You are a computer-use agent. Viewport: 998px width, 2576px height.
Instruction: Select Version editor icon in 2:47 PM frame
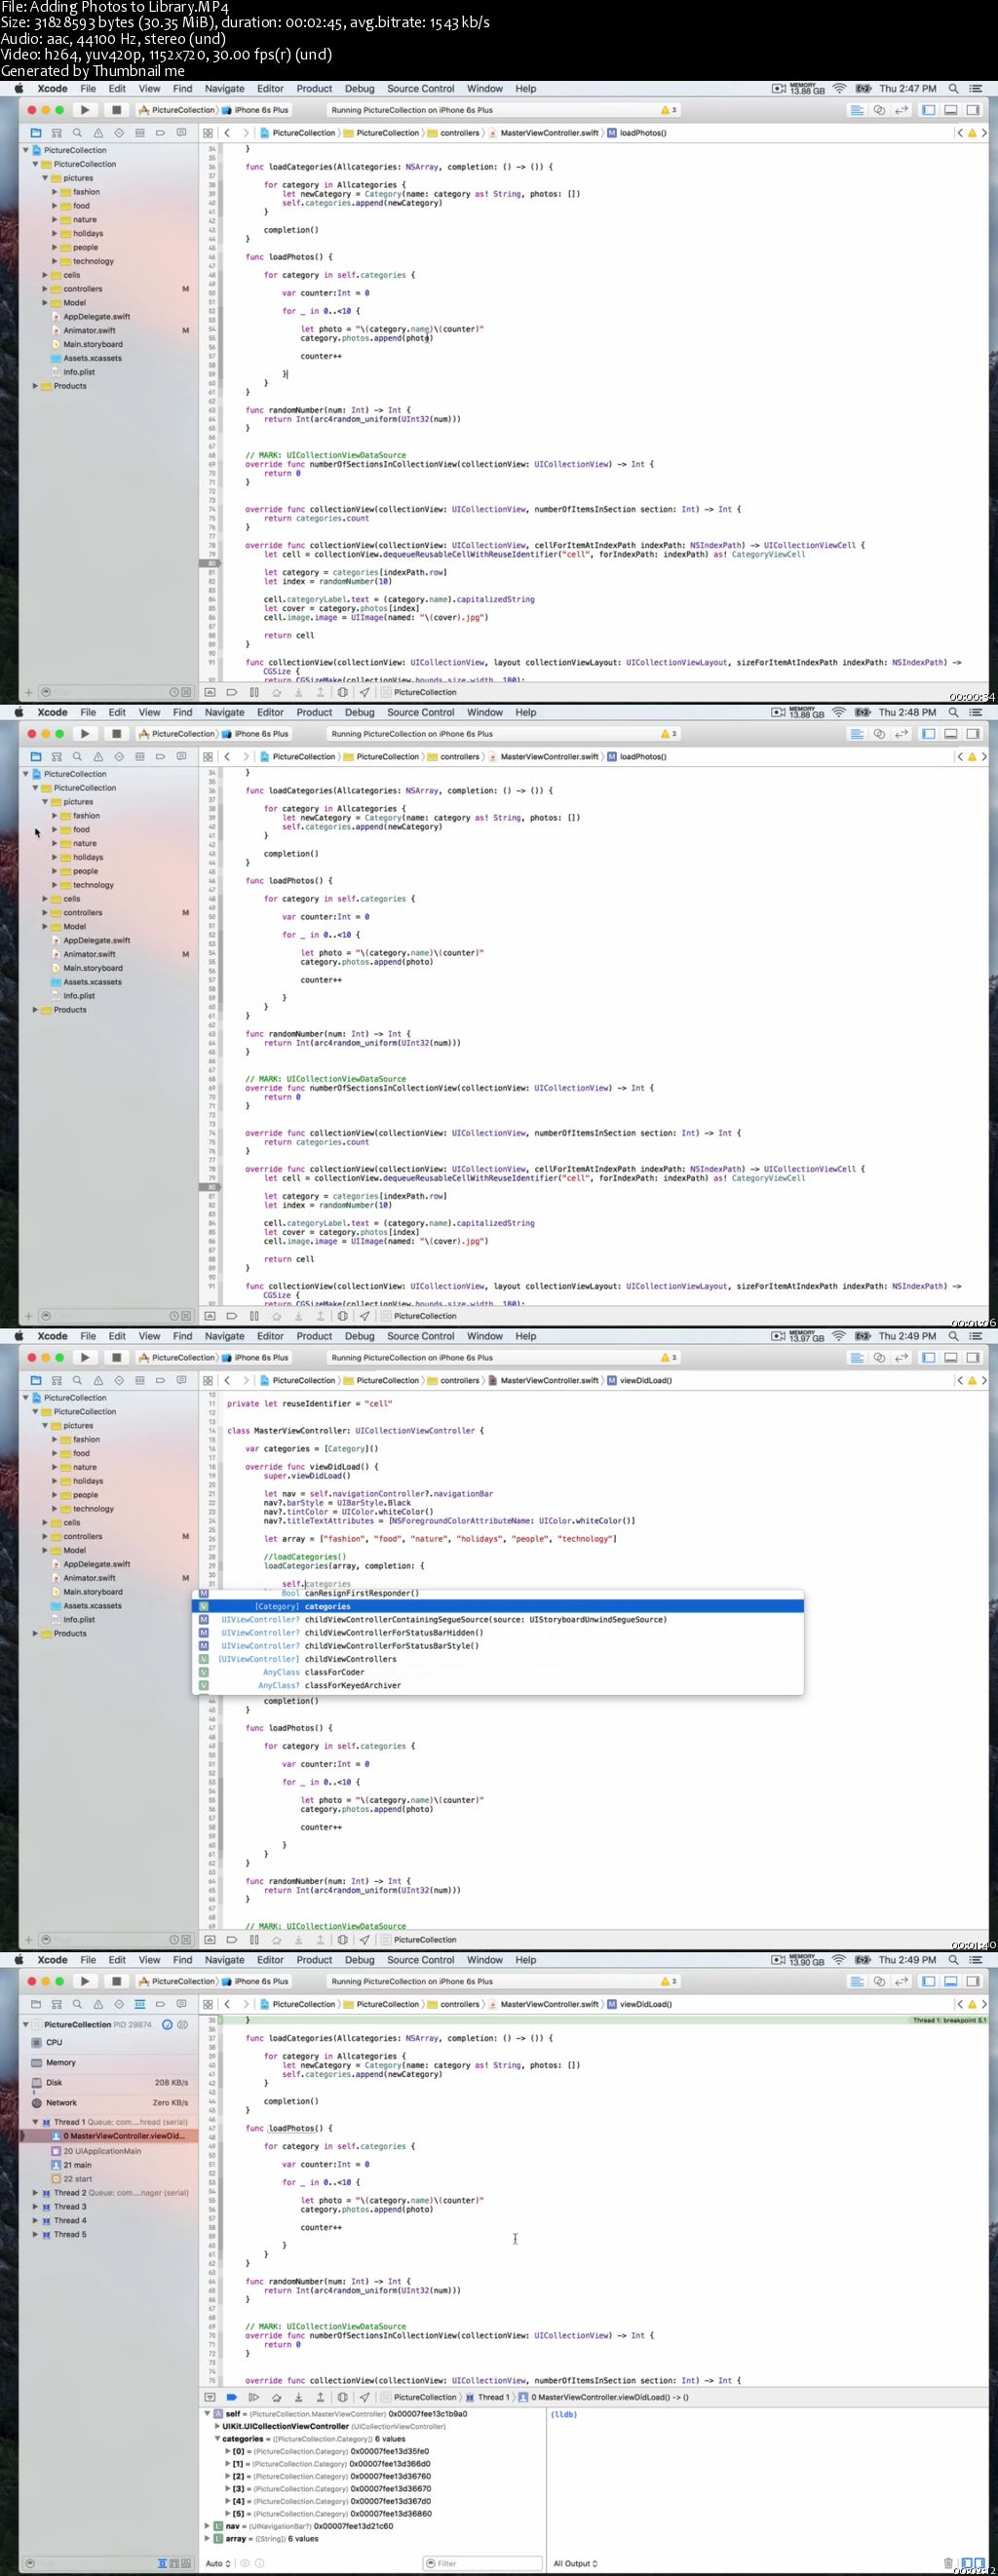coord(901,110)
